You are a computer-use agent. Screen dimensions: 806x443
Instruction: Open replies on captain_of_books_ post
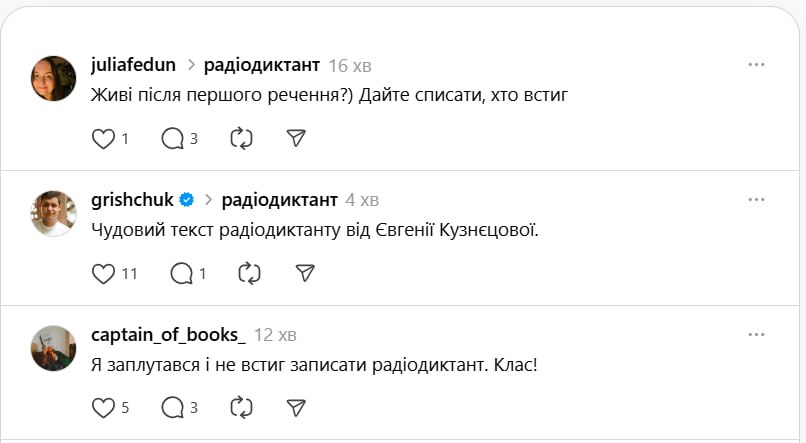173,407
